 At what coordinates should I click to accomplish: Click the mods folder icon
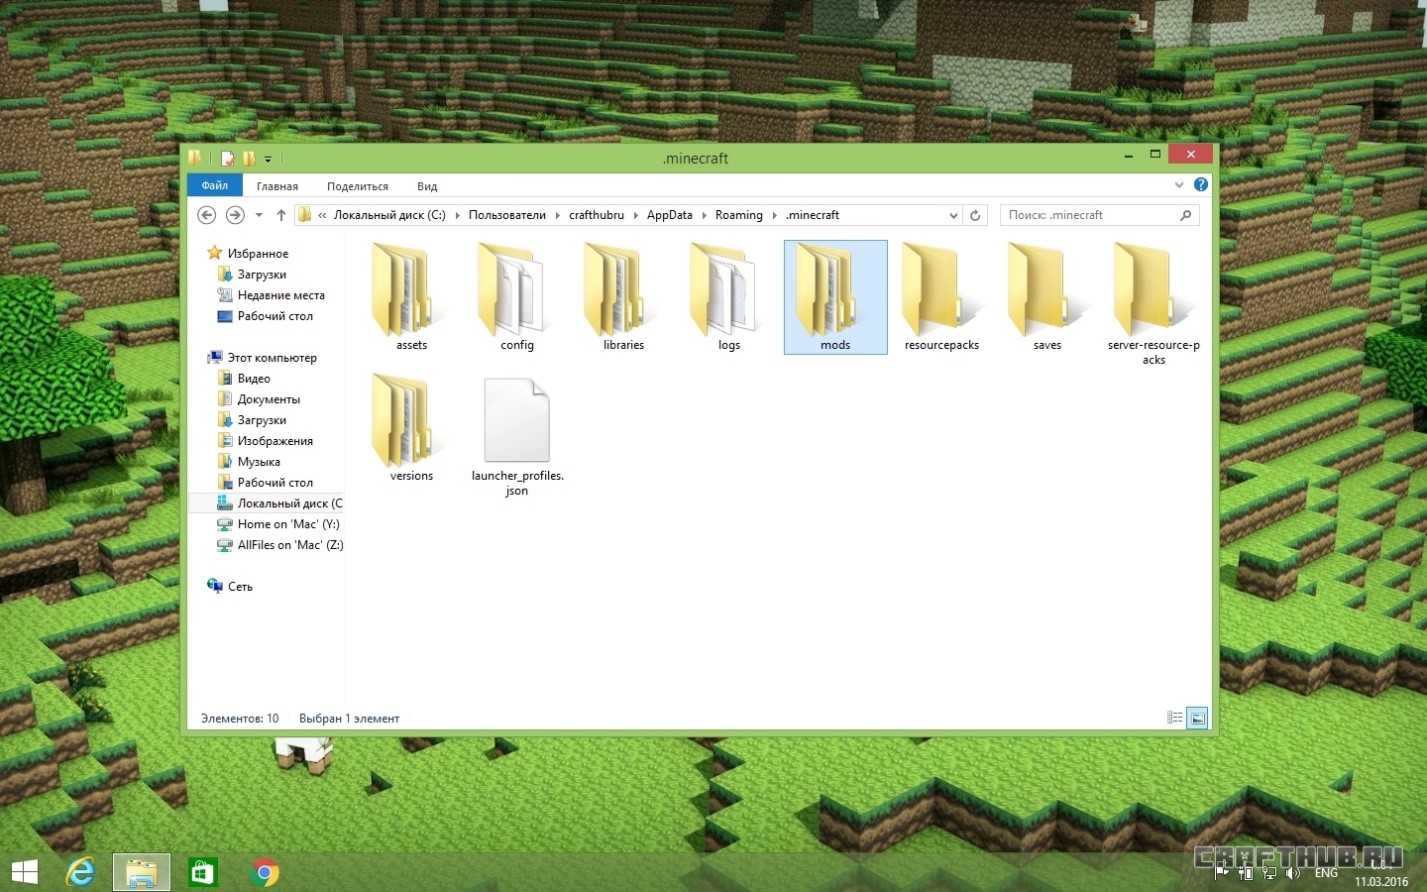(x=826, y=291)
